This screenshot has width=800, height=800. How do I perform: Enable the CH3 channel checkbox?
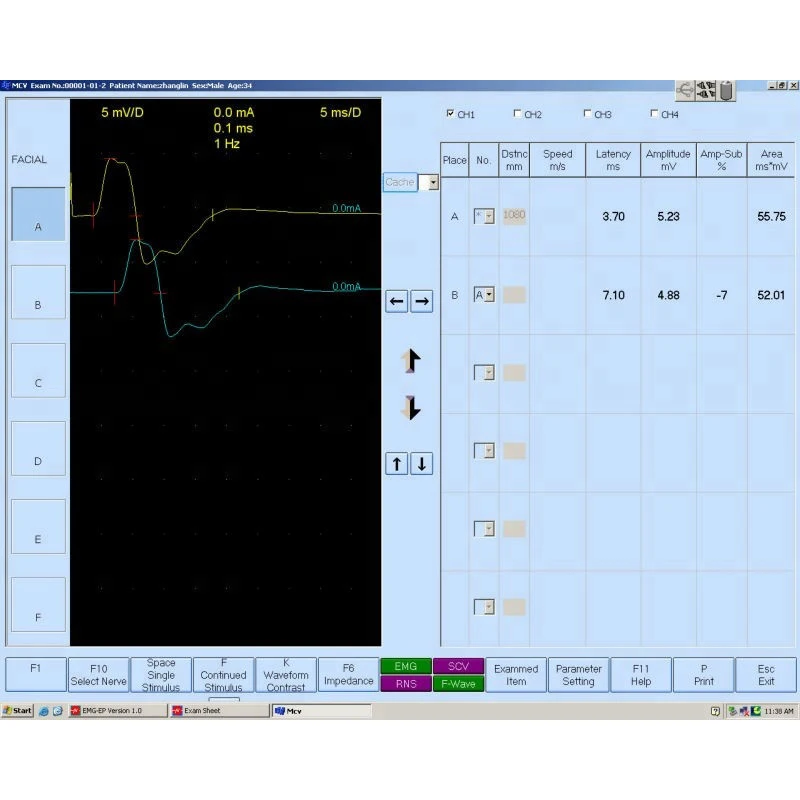pos(587,113)
